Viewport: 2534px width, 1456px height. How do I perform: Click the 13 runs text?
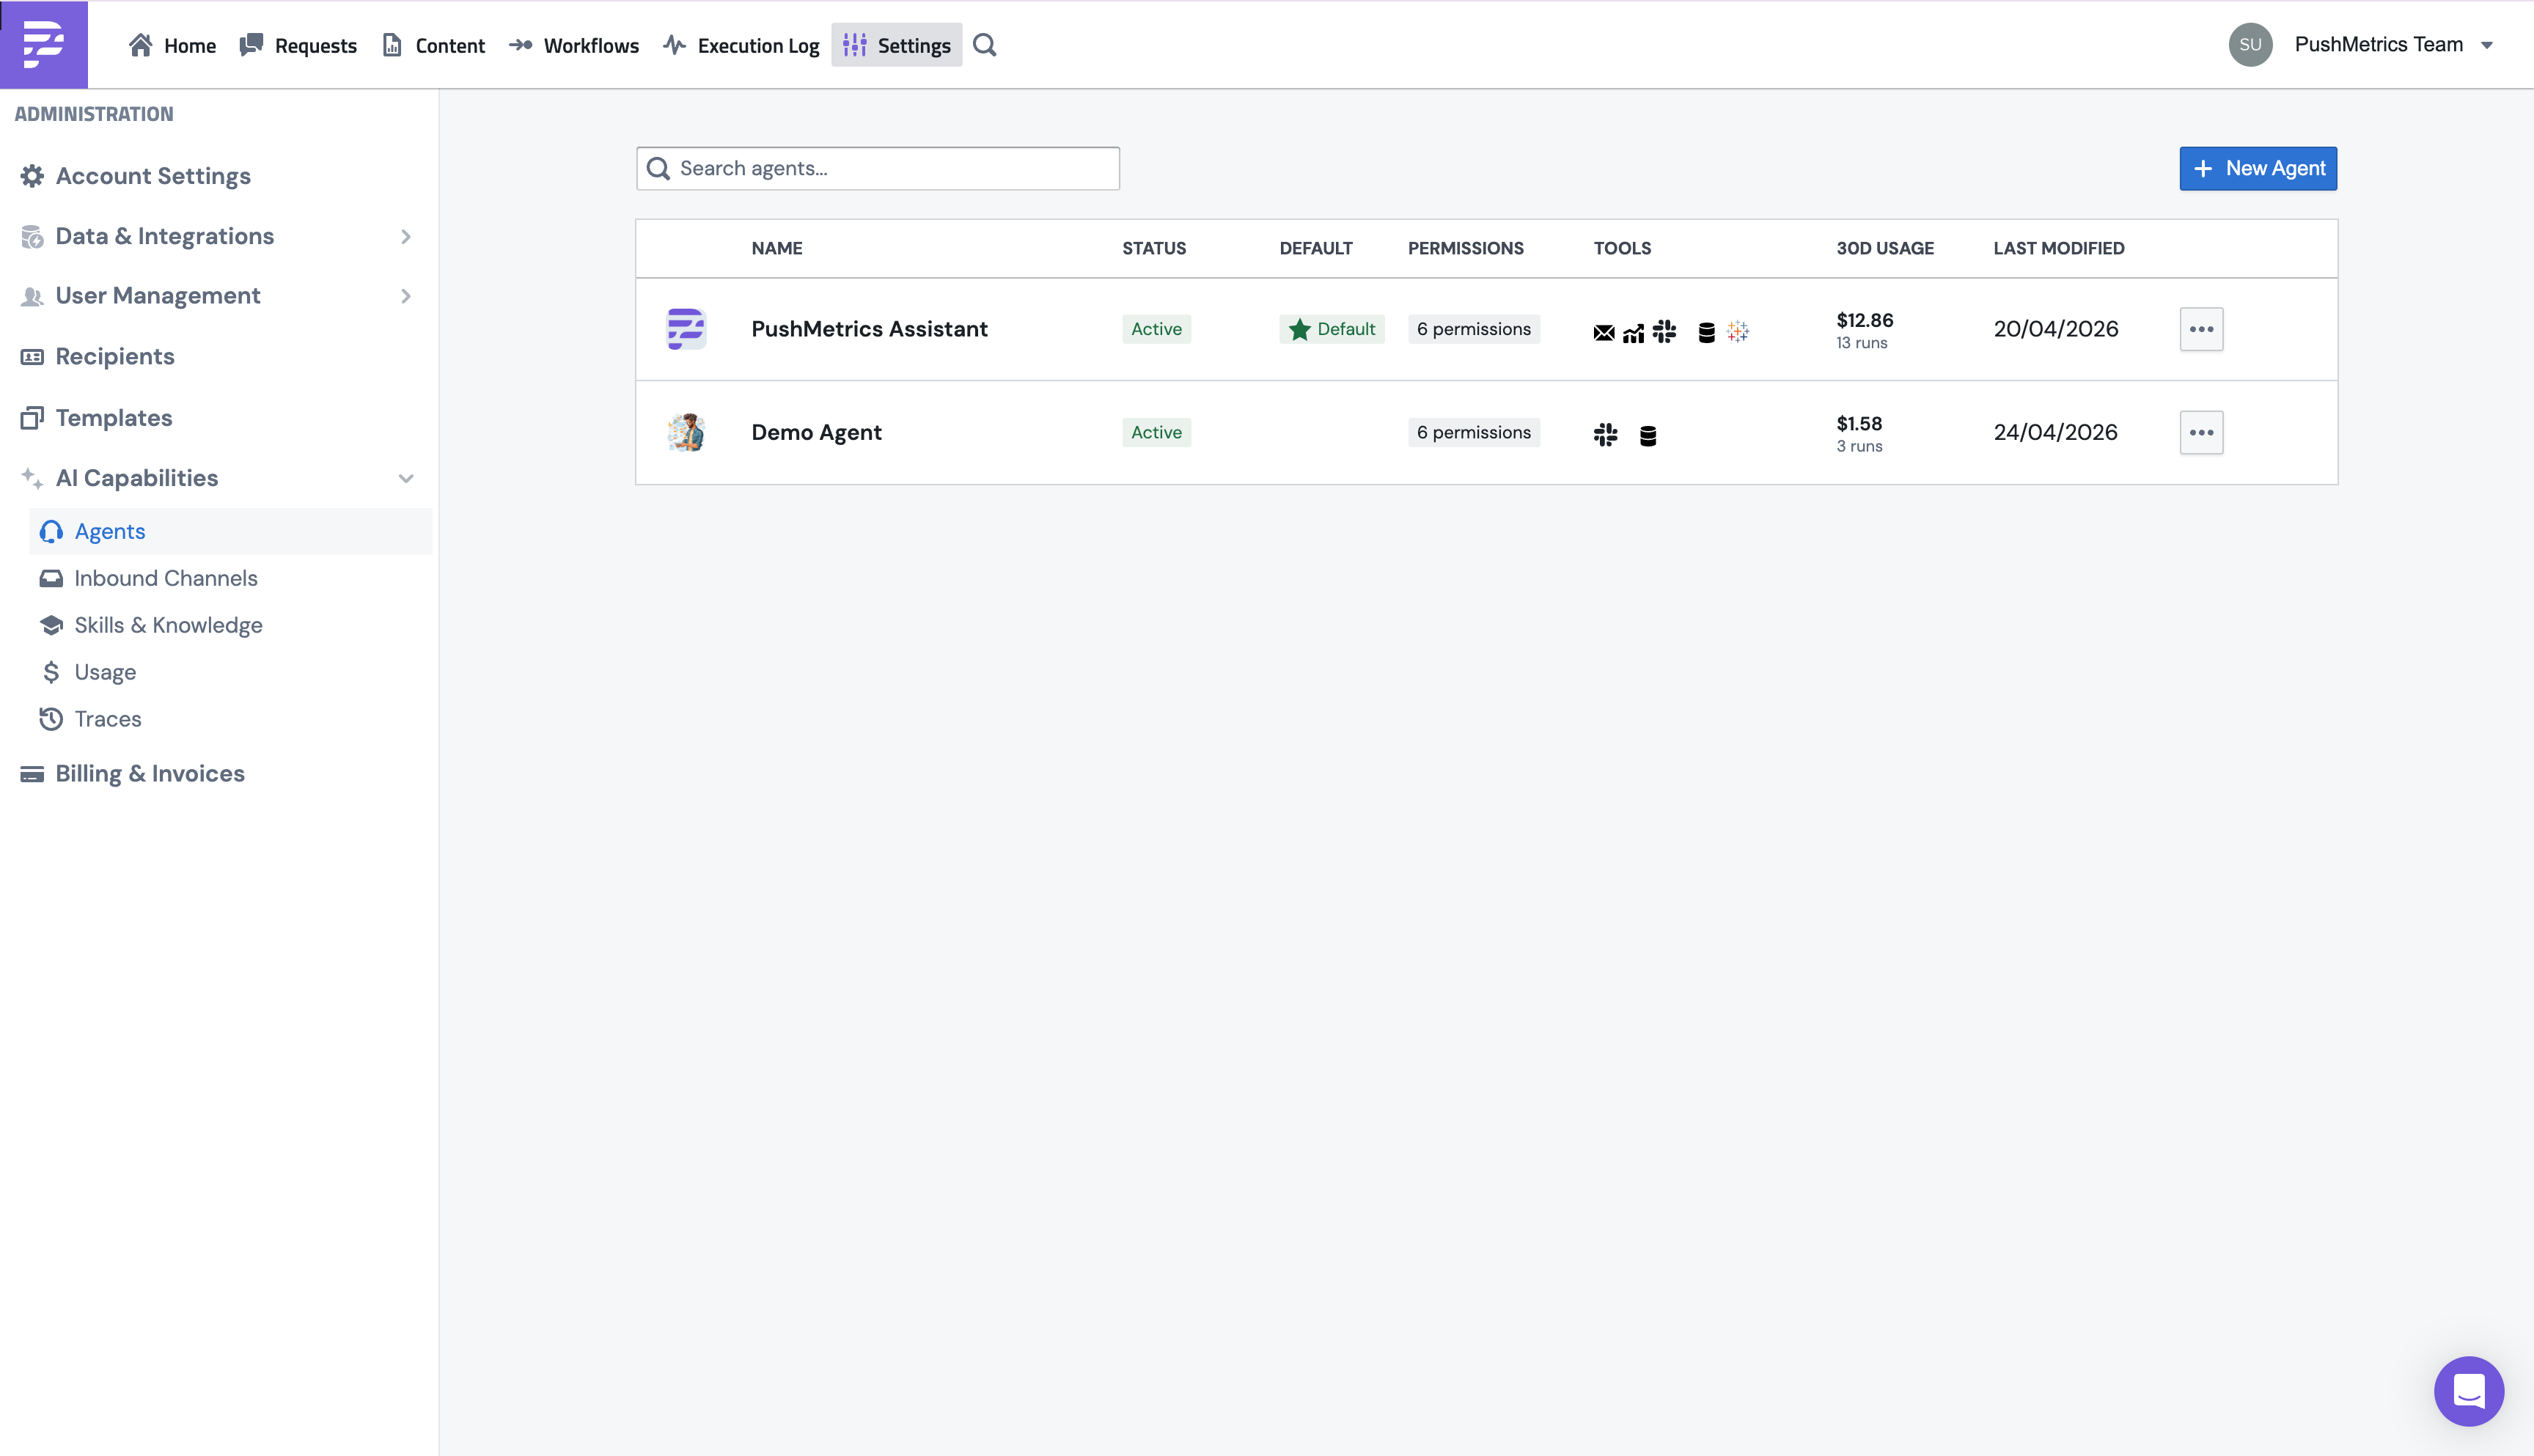click(1862, 343)
